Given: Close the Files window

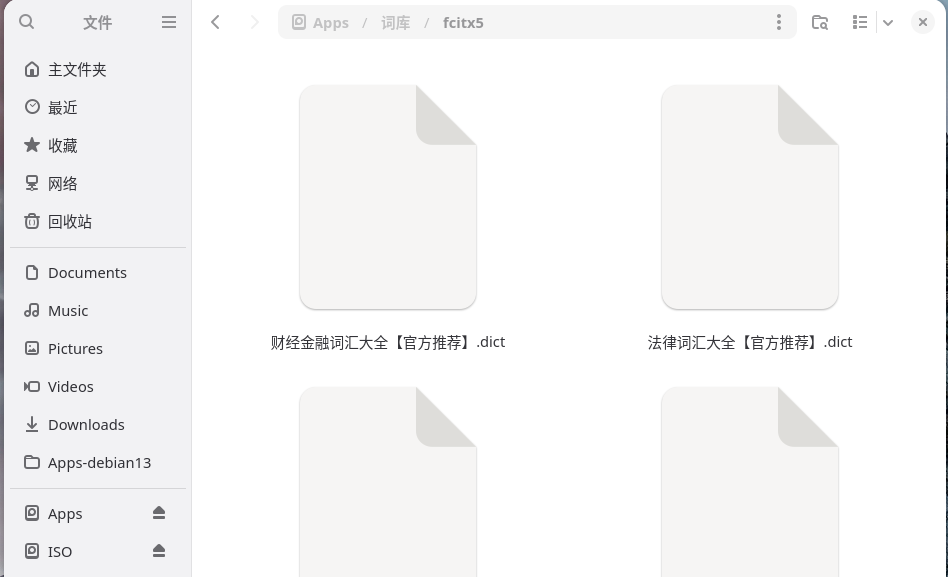Looking at the screenshot, I should click(923, 22).
